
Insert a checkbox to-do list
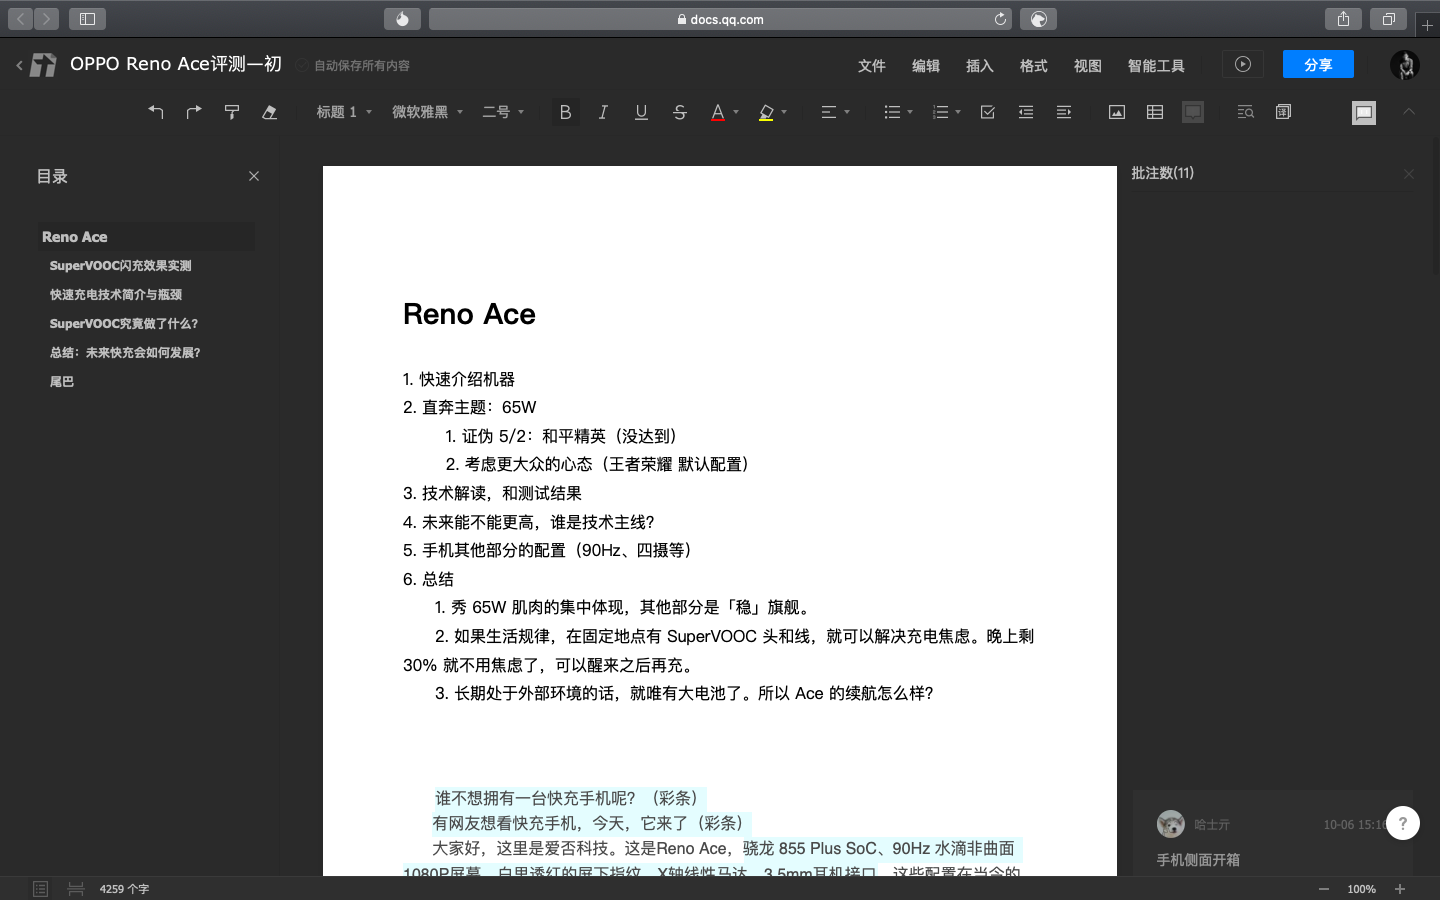pos(988,112)
